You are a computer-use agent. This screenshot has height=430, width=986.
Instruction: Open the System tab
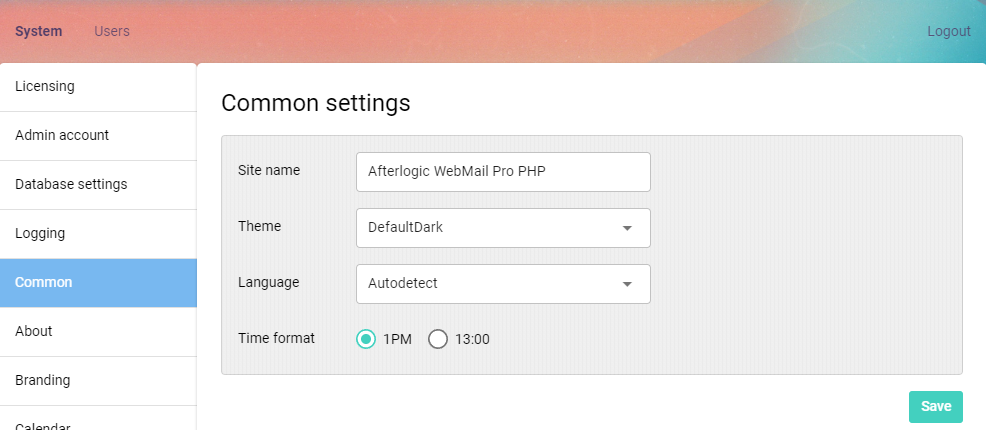coord(39,31)
